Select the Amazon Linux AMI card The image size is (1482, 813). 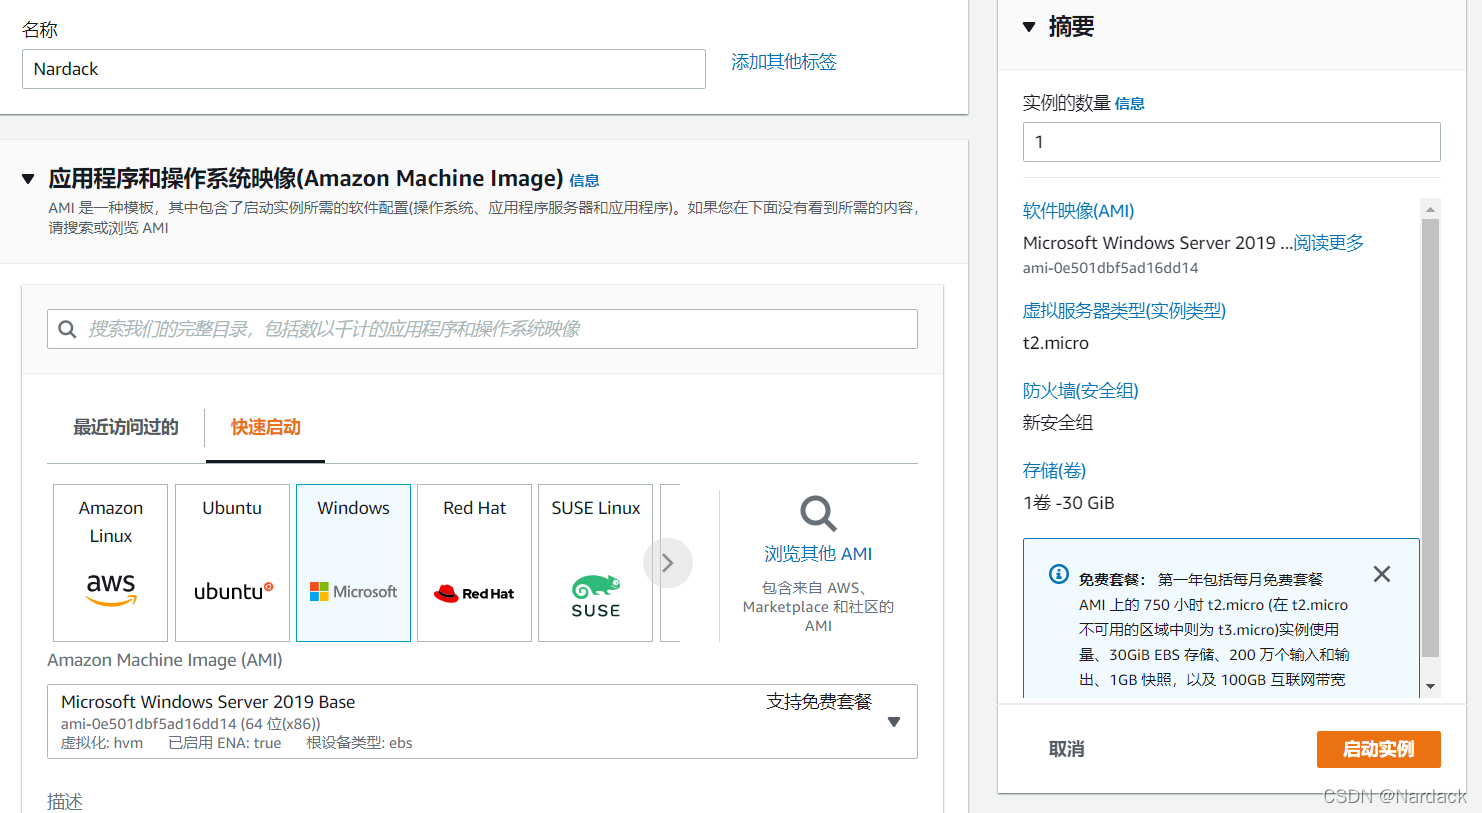pos(110,563)
